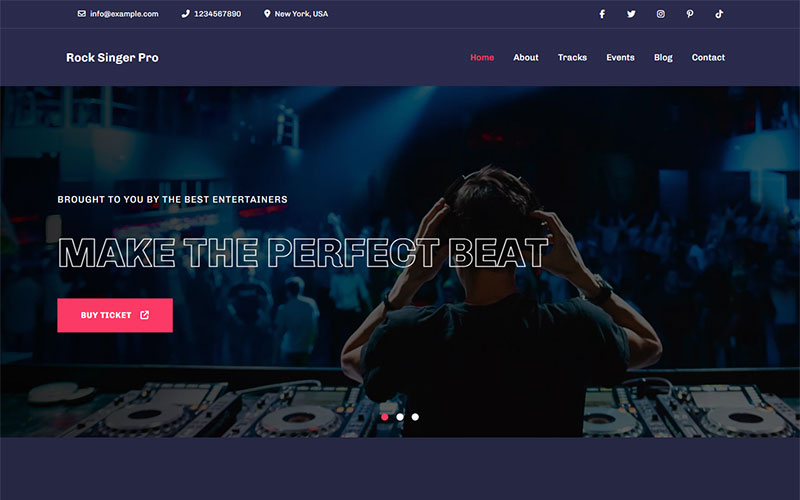The image size is (800, 500).
Task: Open the Twitter social icon
Action: (x=631, y=14)
